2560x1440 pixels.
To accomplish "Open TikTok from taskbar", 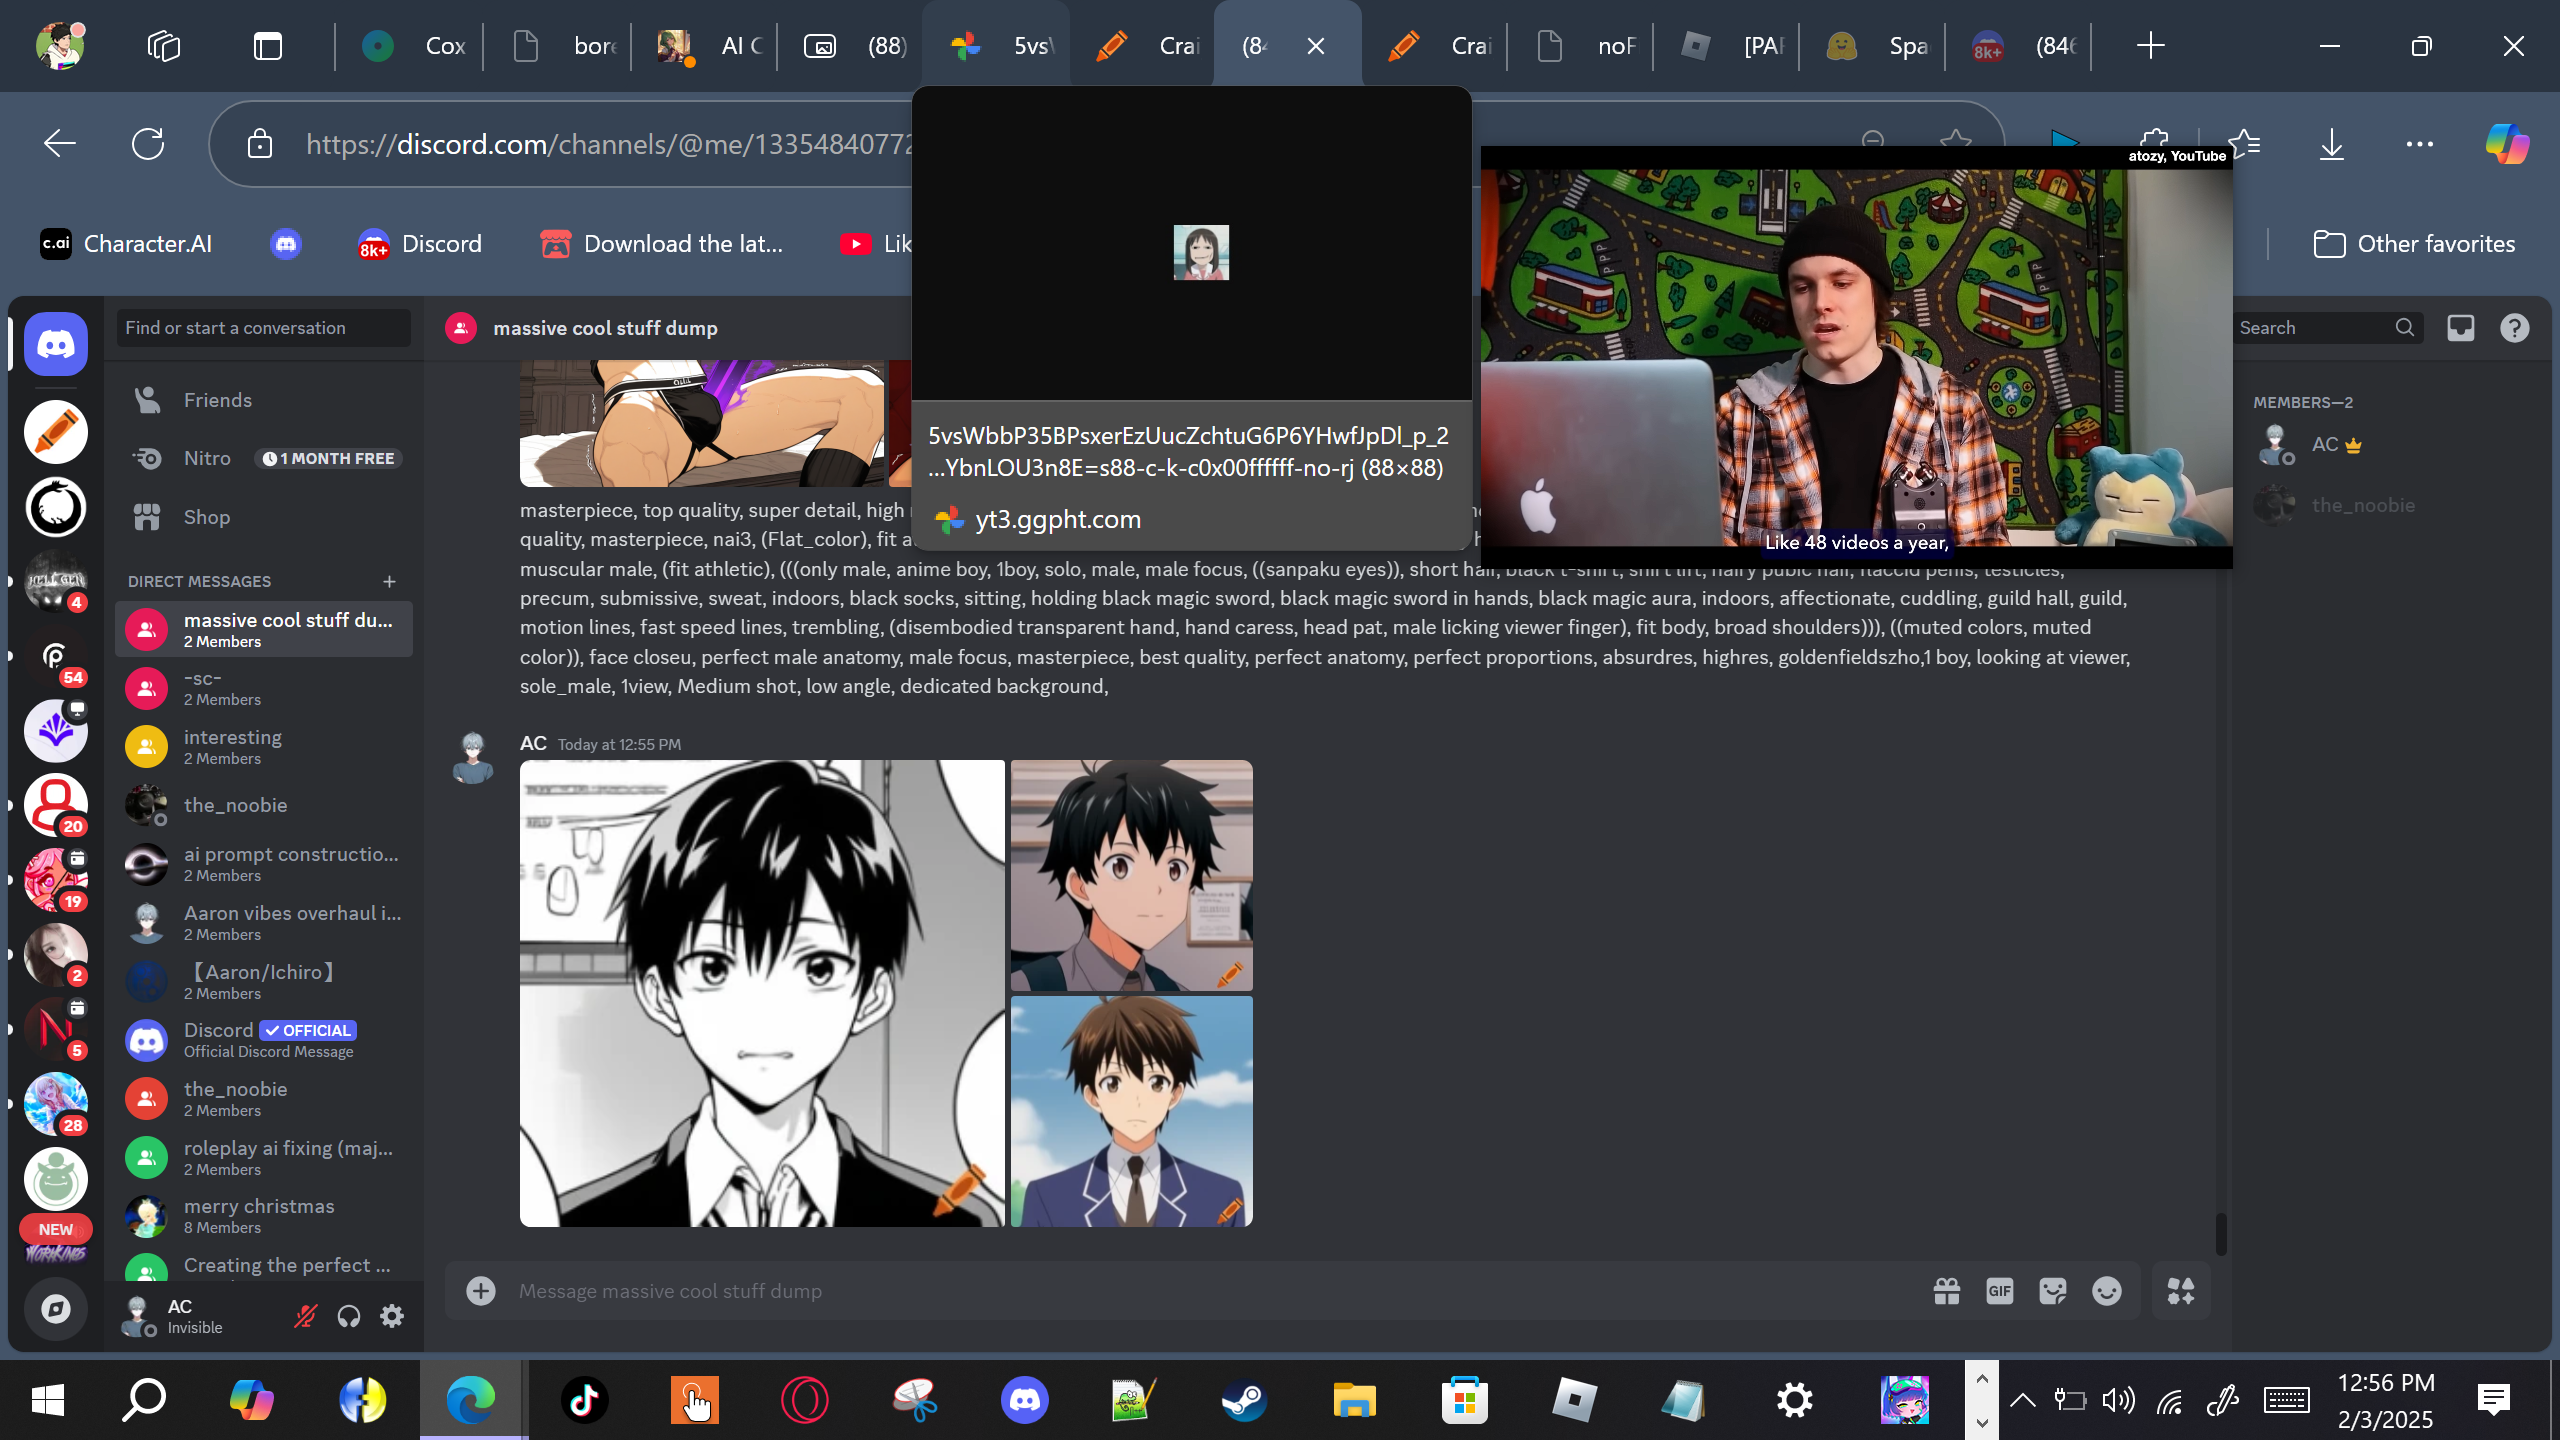I will point(584,1400).
